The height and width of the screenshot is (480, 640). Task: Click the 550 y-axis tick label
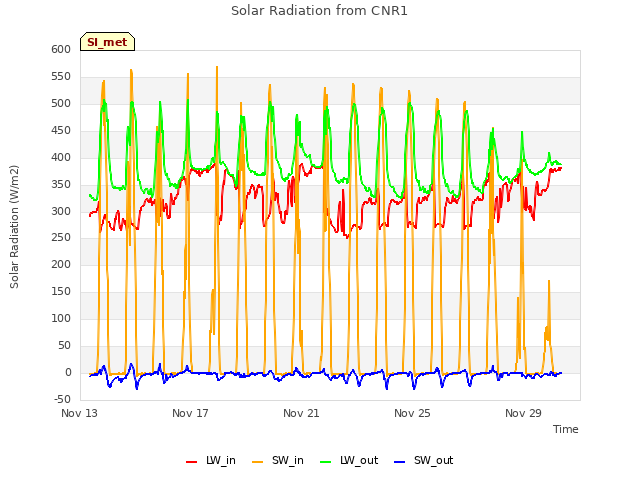point(61,76)
